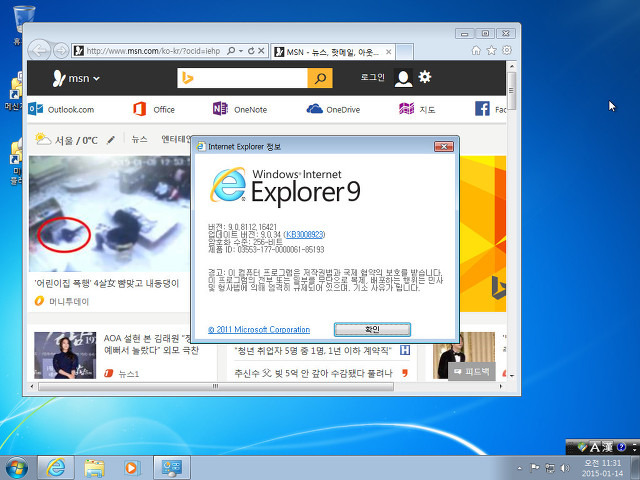Click the msn butterfly logo

(x=59, y=78)
